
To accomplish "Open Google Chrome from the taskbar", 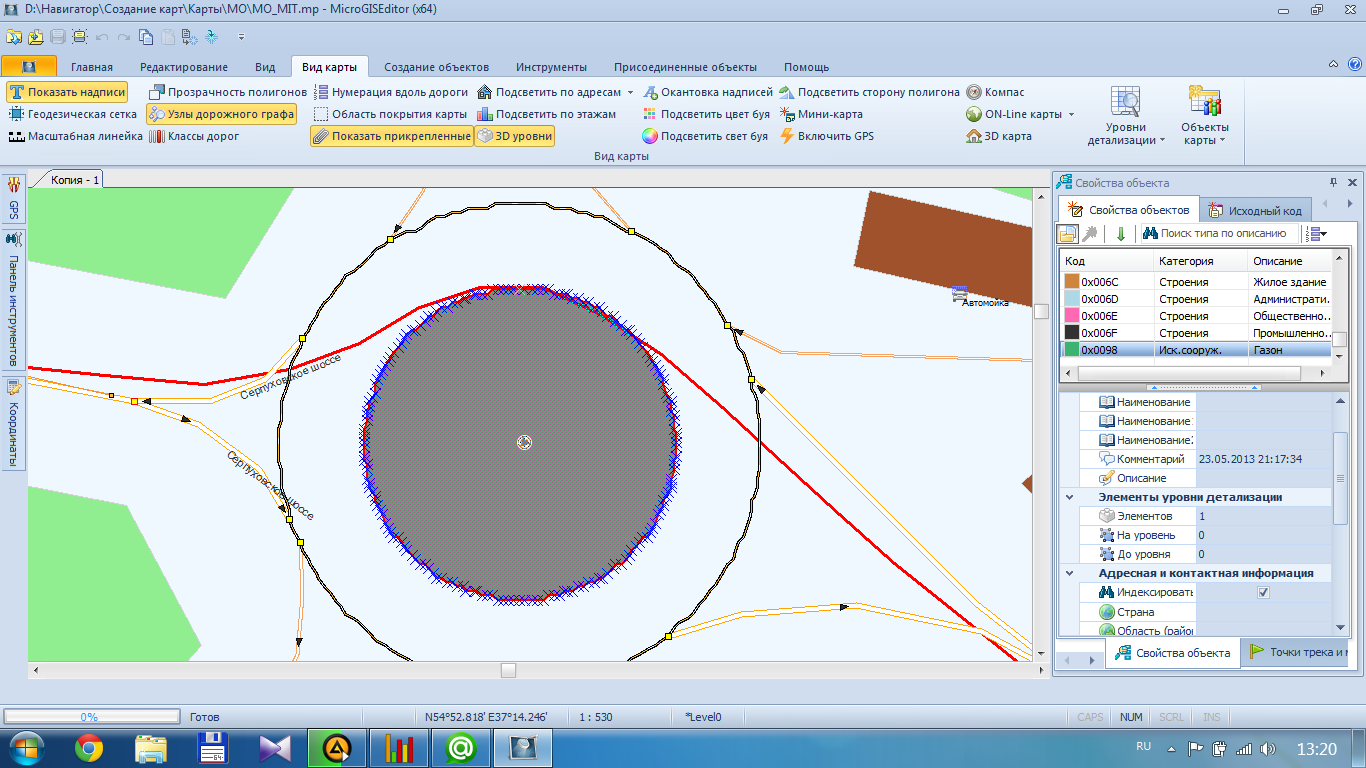I will click(88, 747).
